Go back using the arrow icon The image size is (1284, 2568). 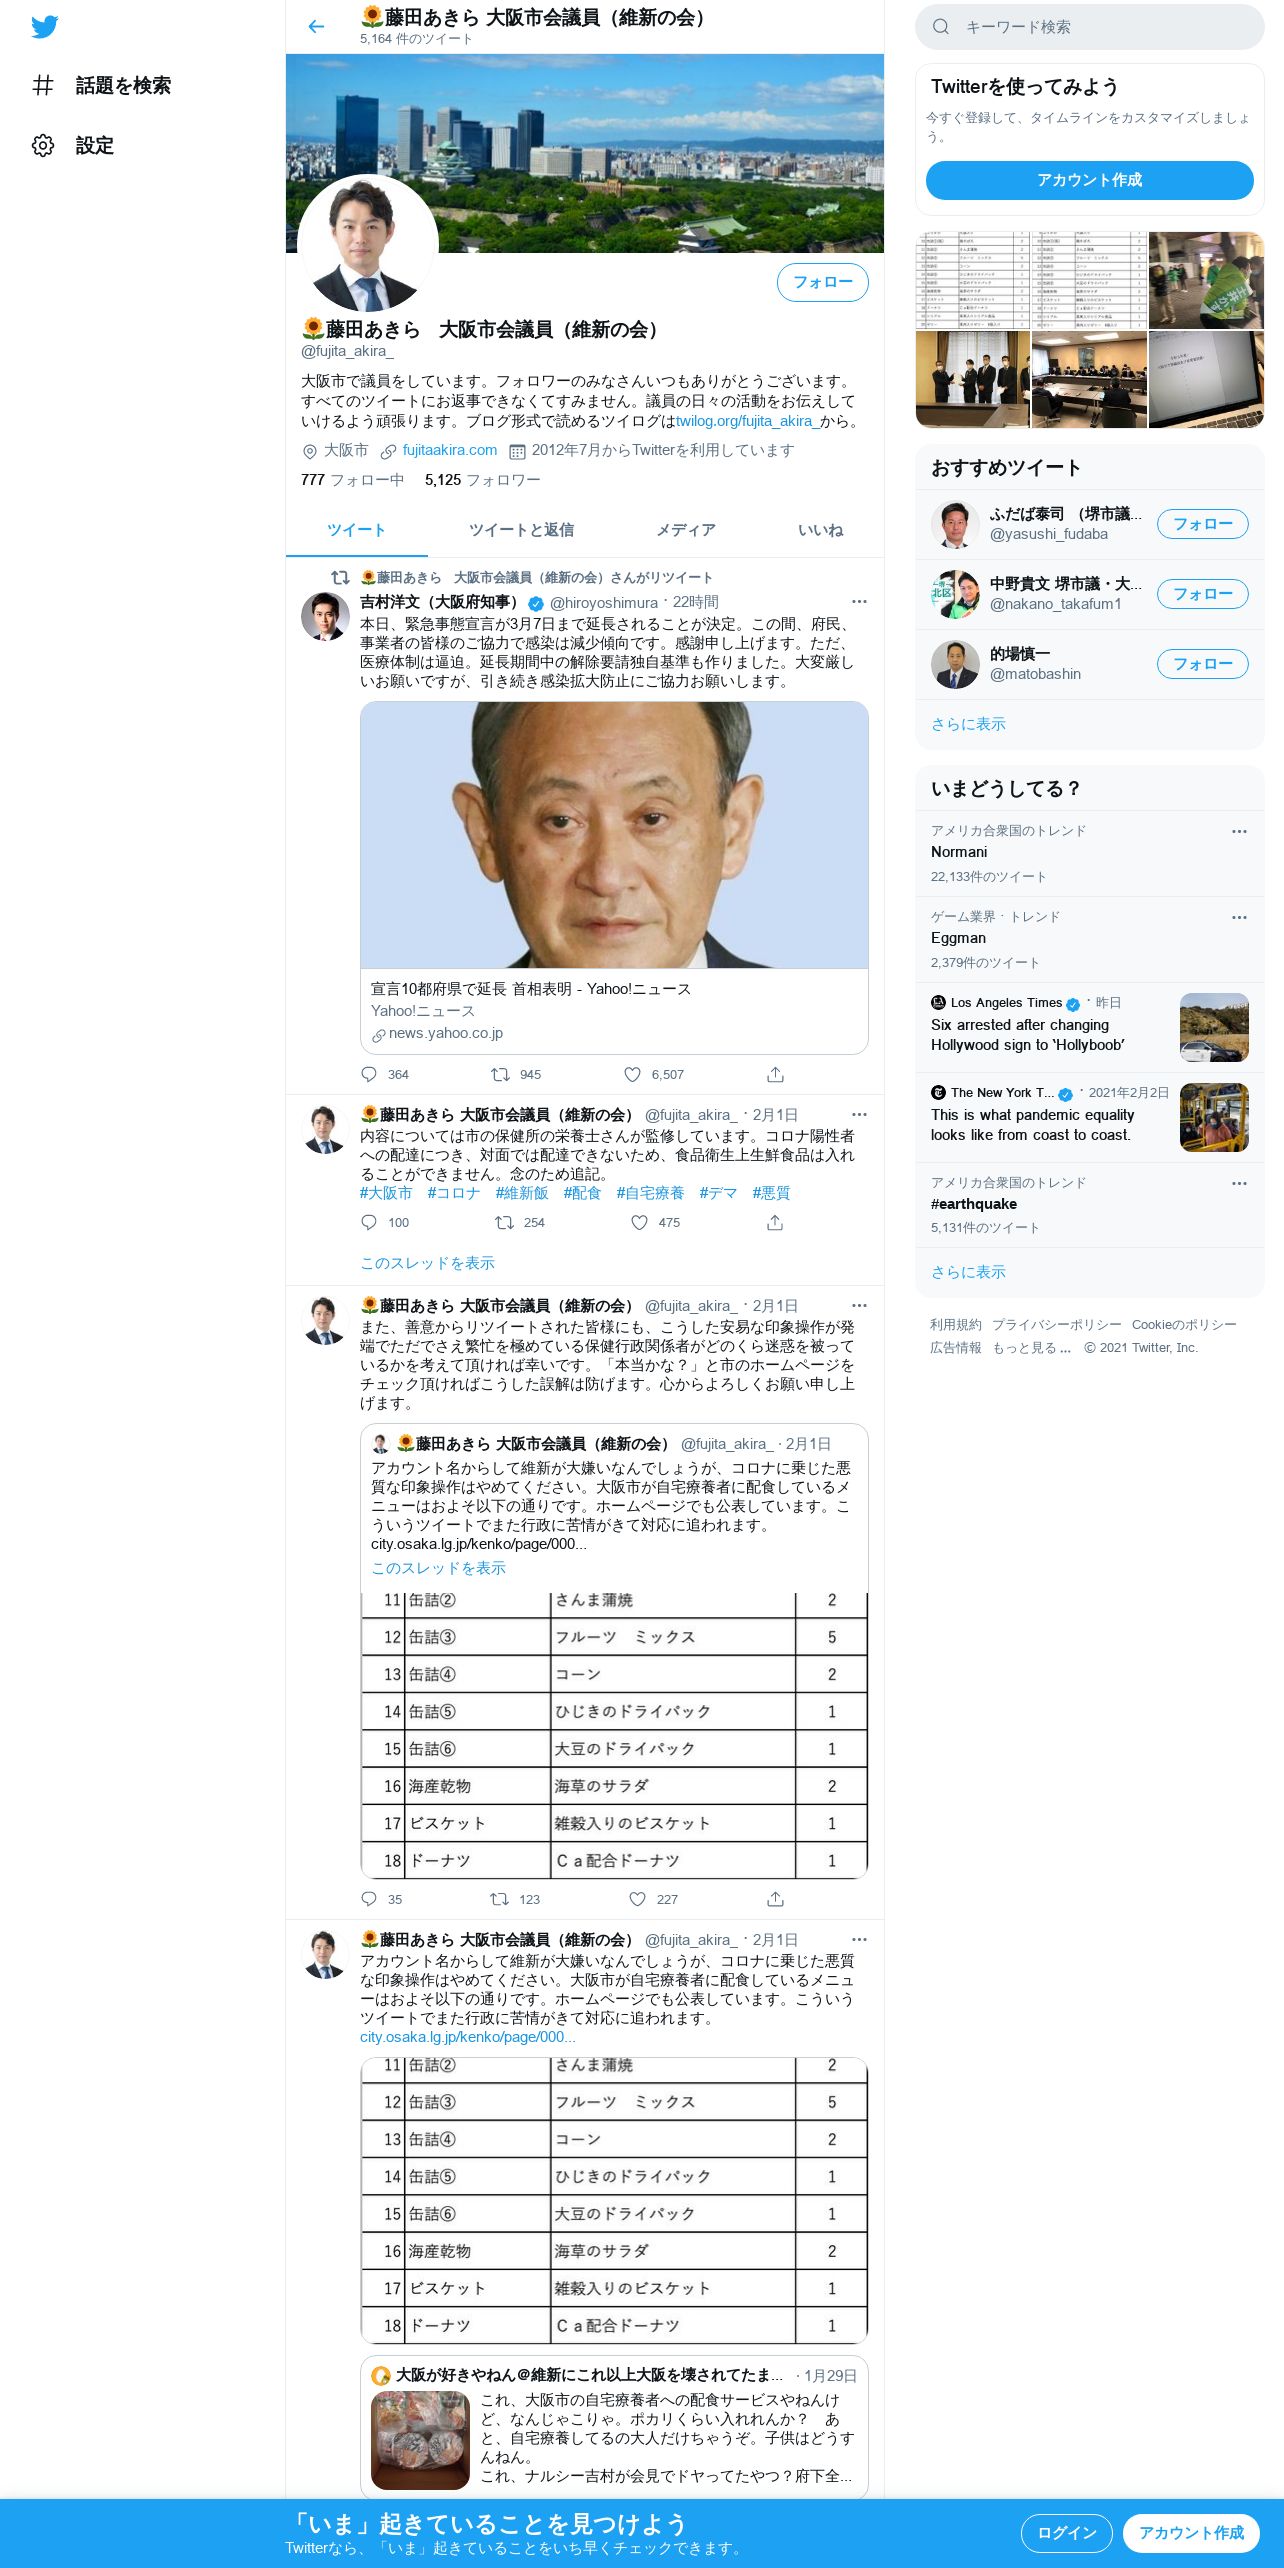tap(316, 27)
